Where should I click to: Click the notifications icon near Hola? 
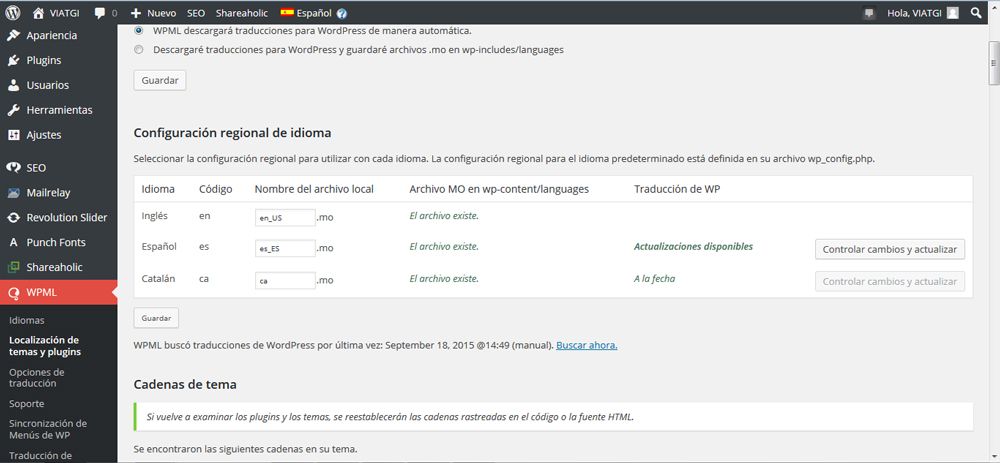(x=869, y=13)
